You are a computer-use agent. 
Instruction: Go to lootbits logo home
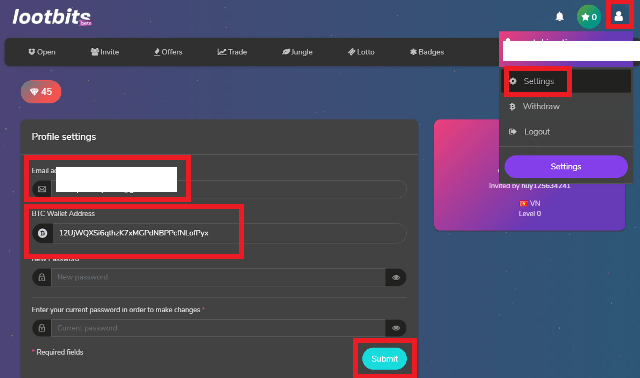52,17
